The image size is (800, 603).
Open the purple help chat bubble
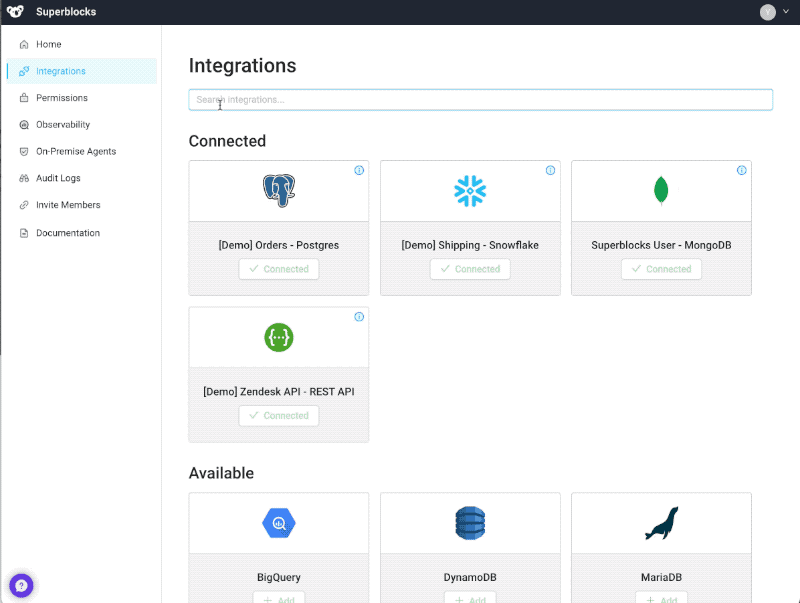pyautogui.click(x=21, y=585)
